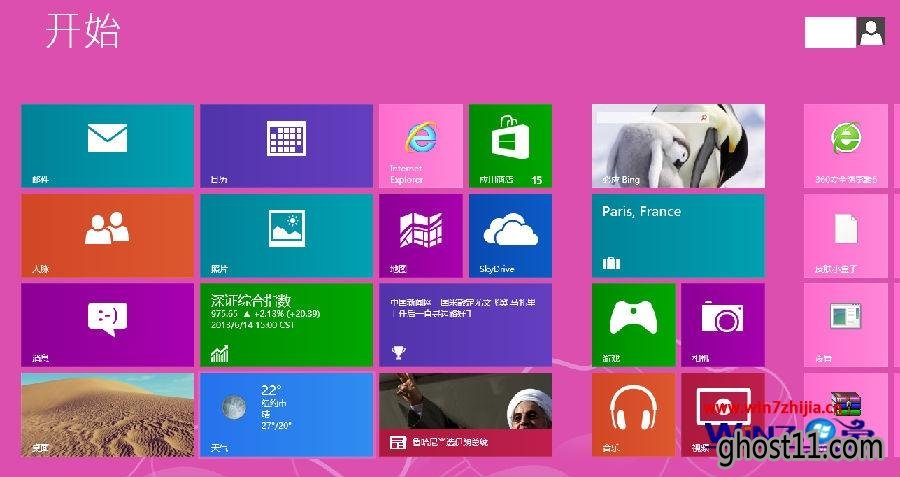The image size is (900, 477).
Task: Open the WinRAR books tile
Action: pos(846,415)
